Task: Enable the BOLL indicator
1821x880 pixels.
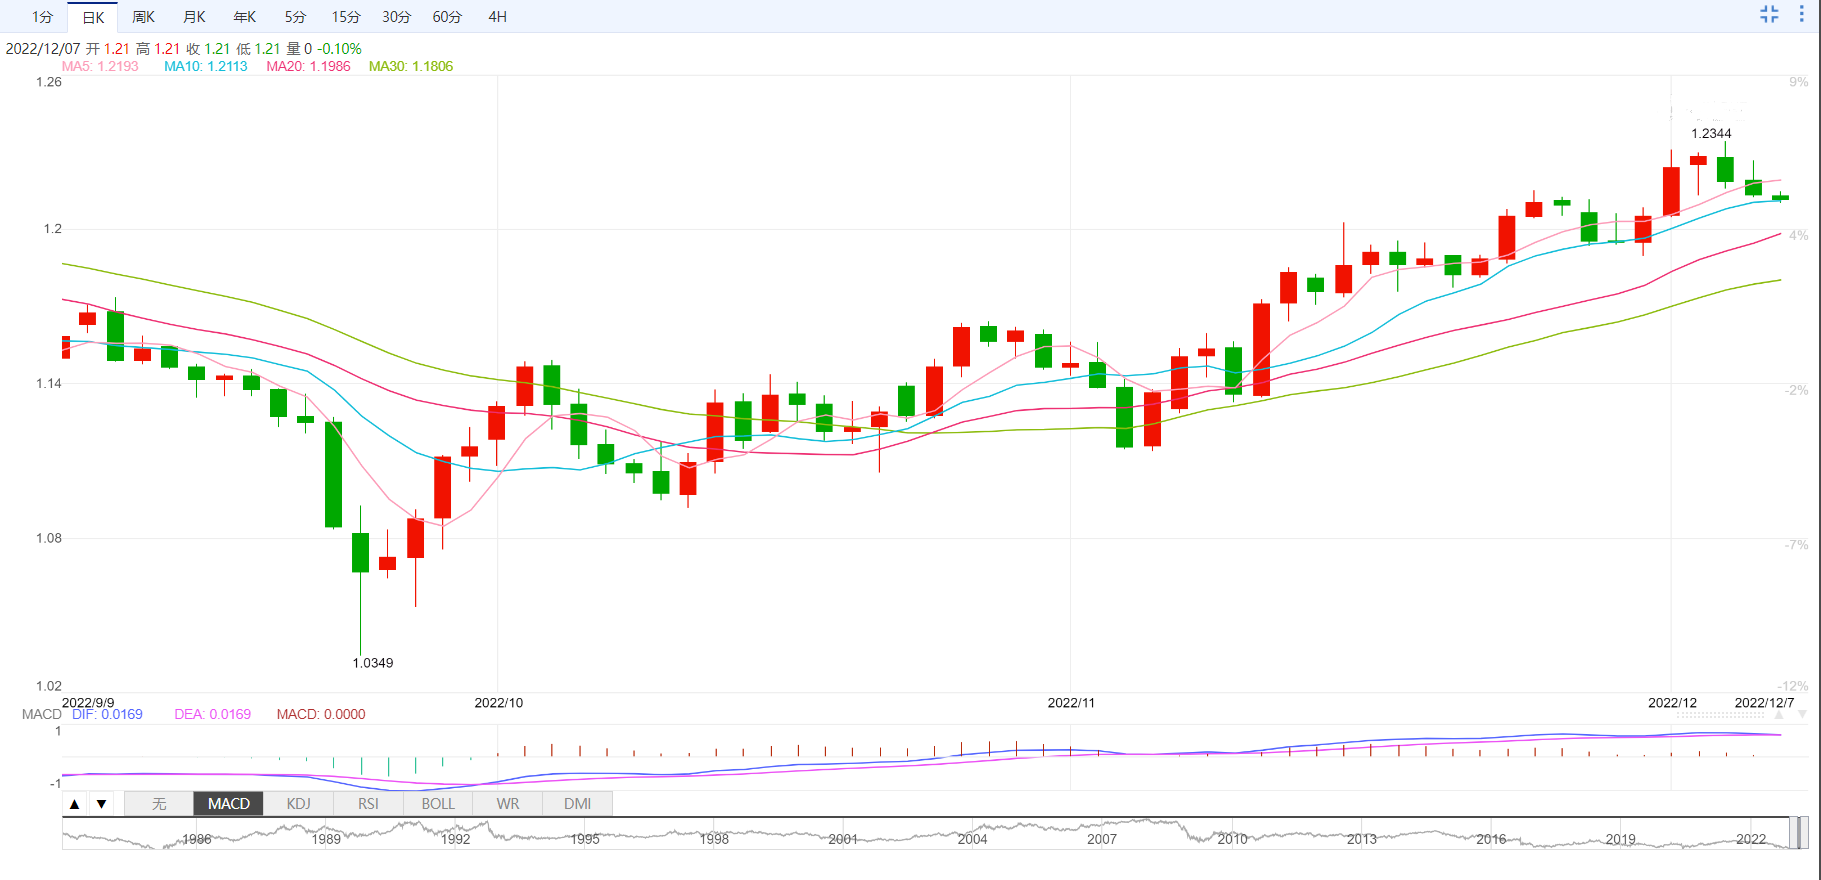Action: coord(438,804)
